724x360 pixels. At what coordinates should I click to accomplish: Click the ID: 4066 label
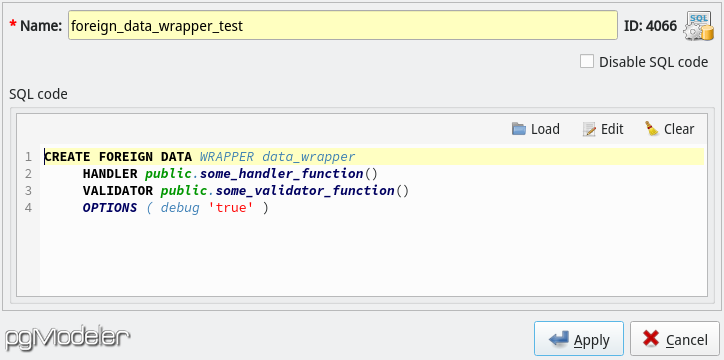(x=650, y=26)
